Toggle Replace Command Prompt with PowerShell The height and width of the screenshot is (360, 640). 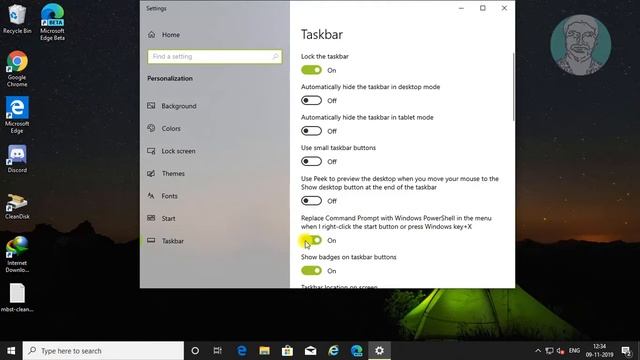pos(311,240)
